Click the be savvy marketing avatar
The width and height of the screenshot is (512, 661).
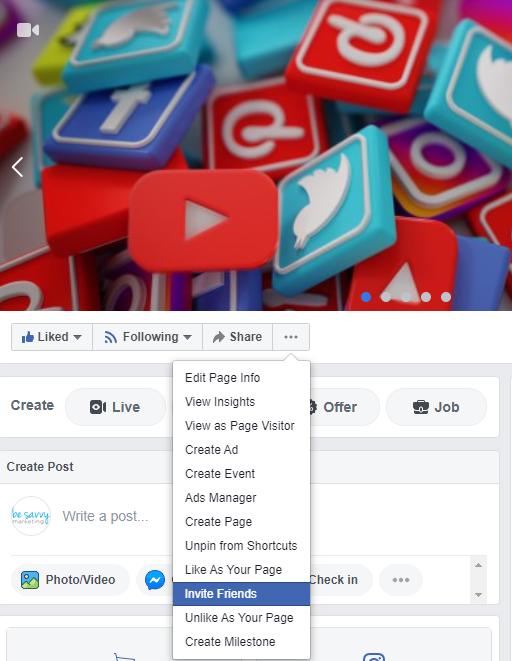point(31,516)
